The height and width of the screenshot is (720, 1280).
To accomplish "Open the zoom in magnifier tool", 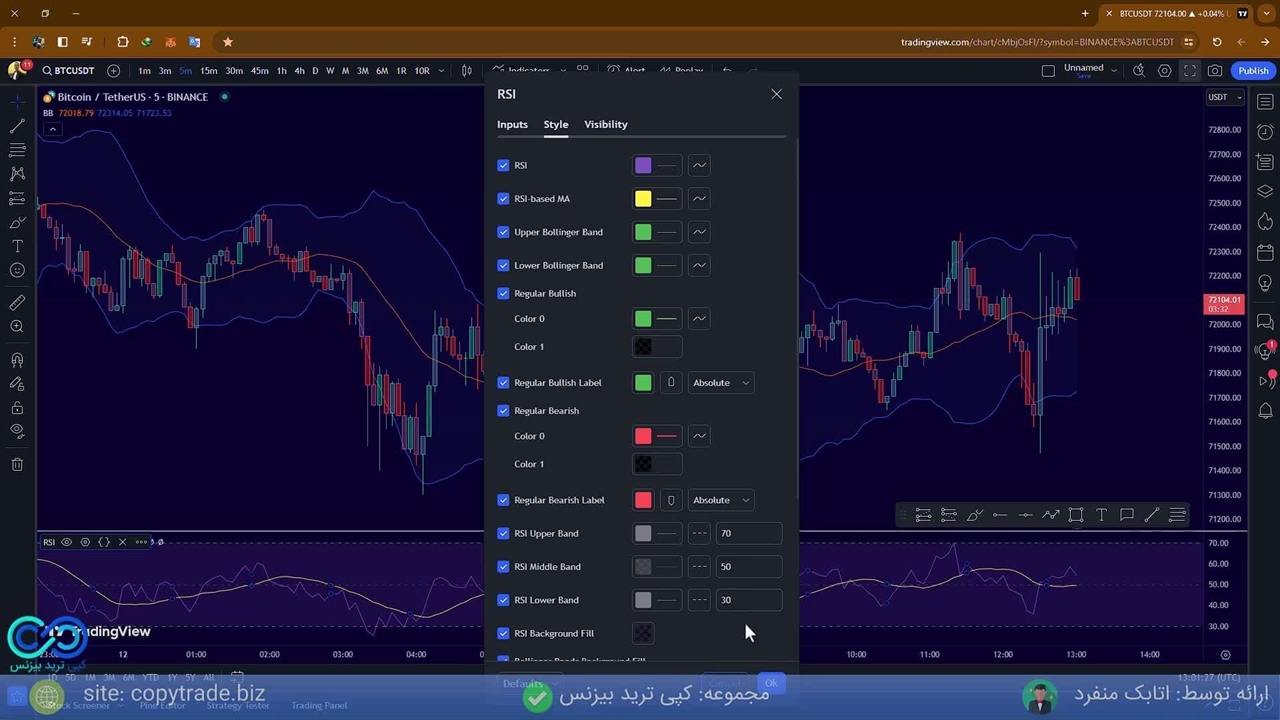I will click(x=17, y=327).
